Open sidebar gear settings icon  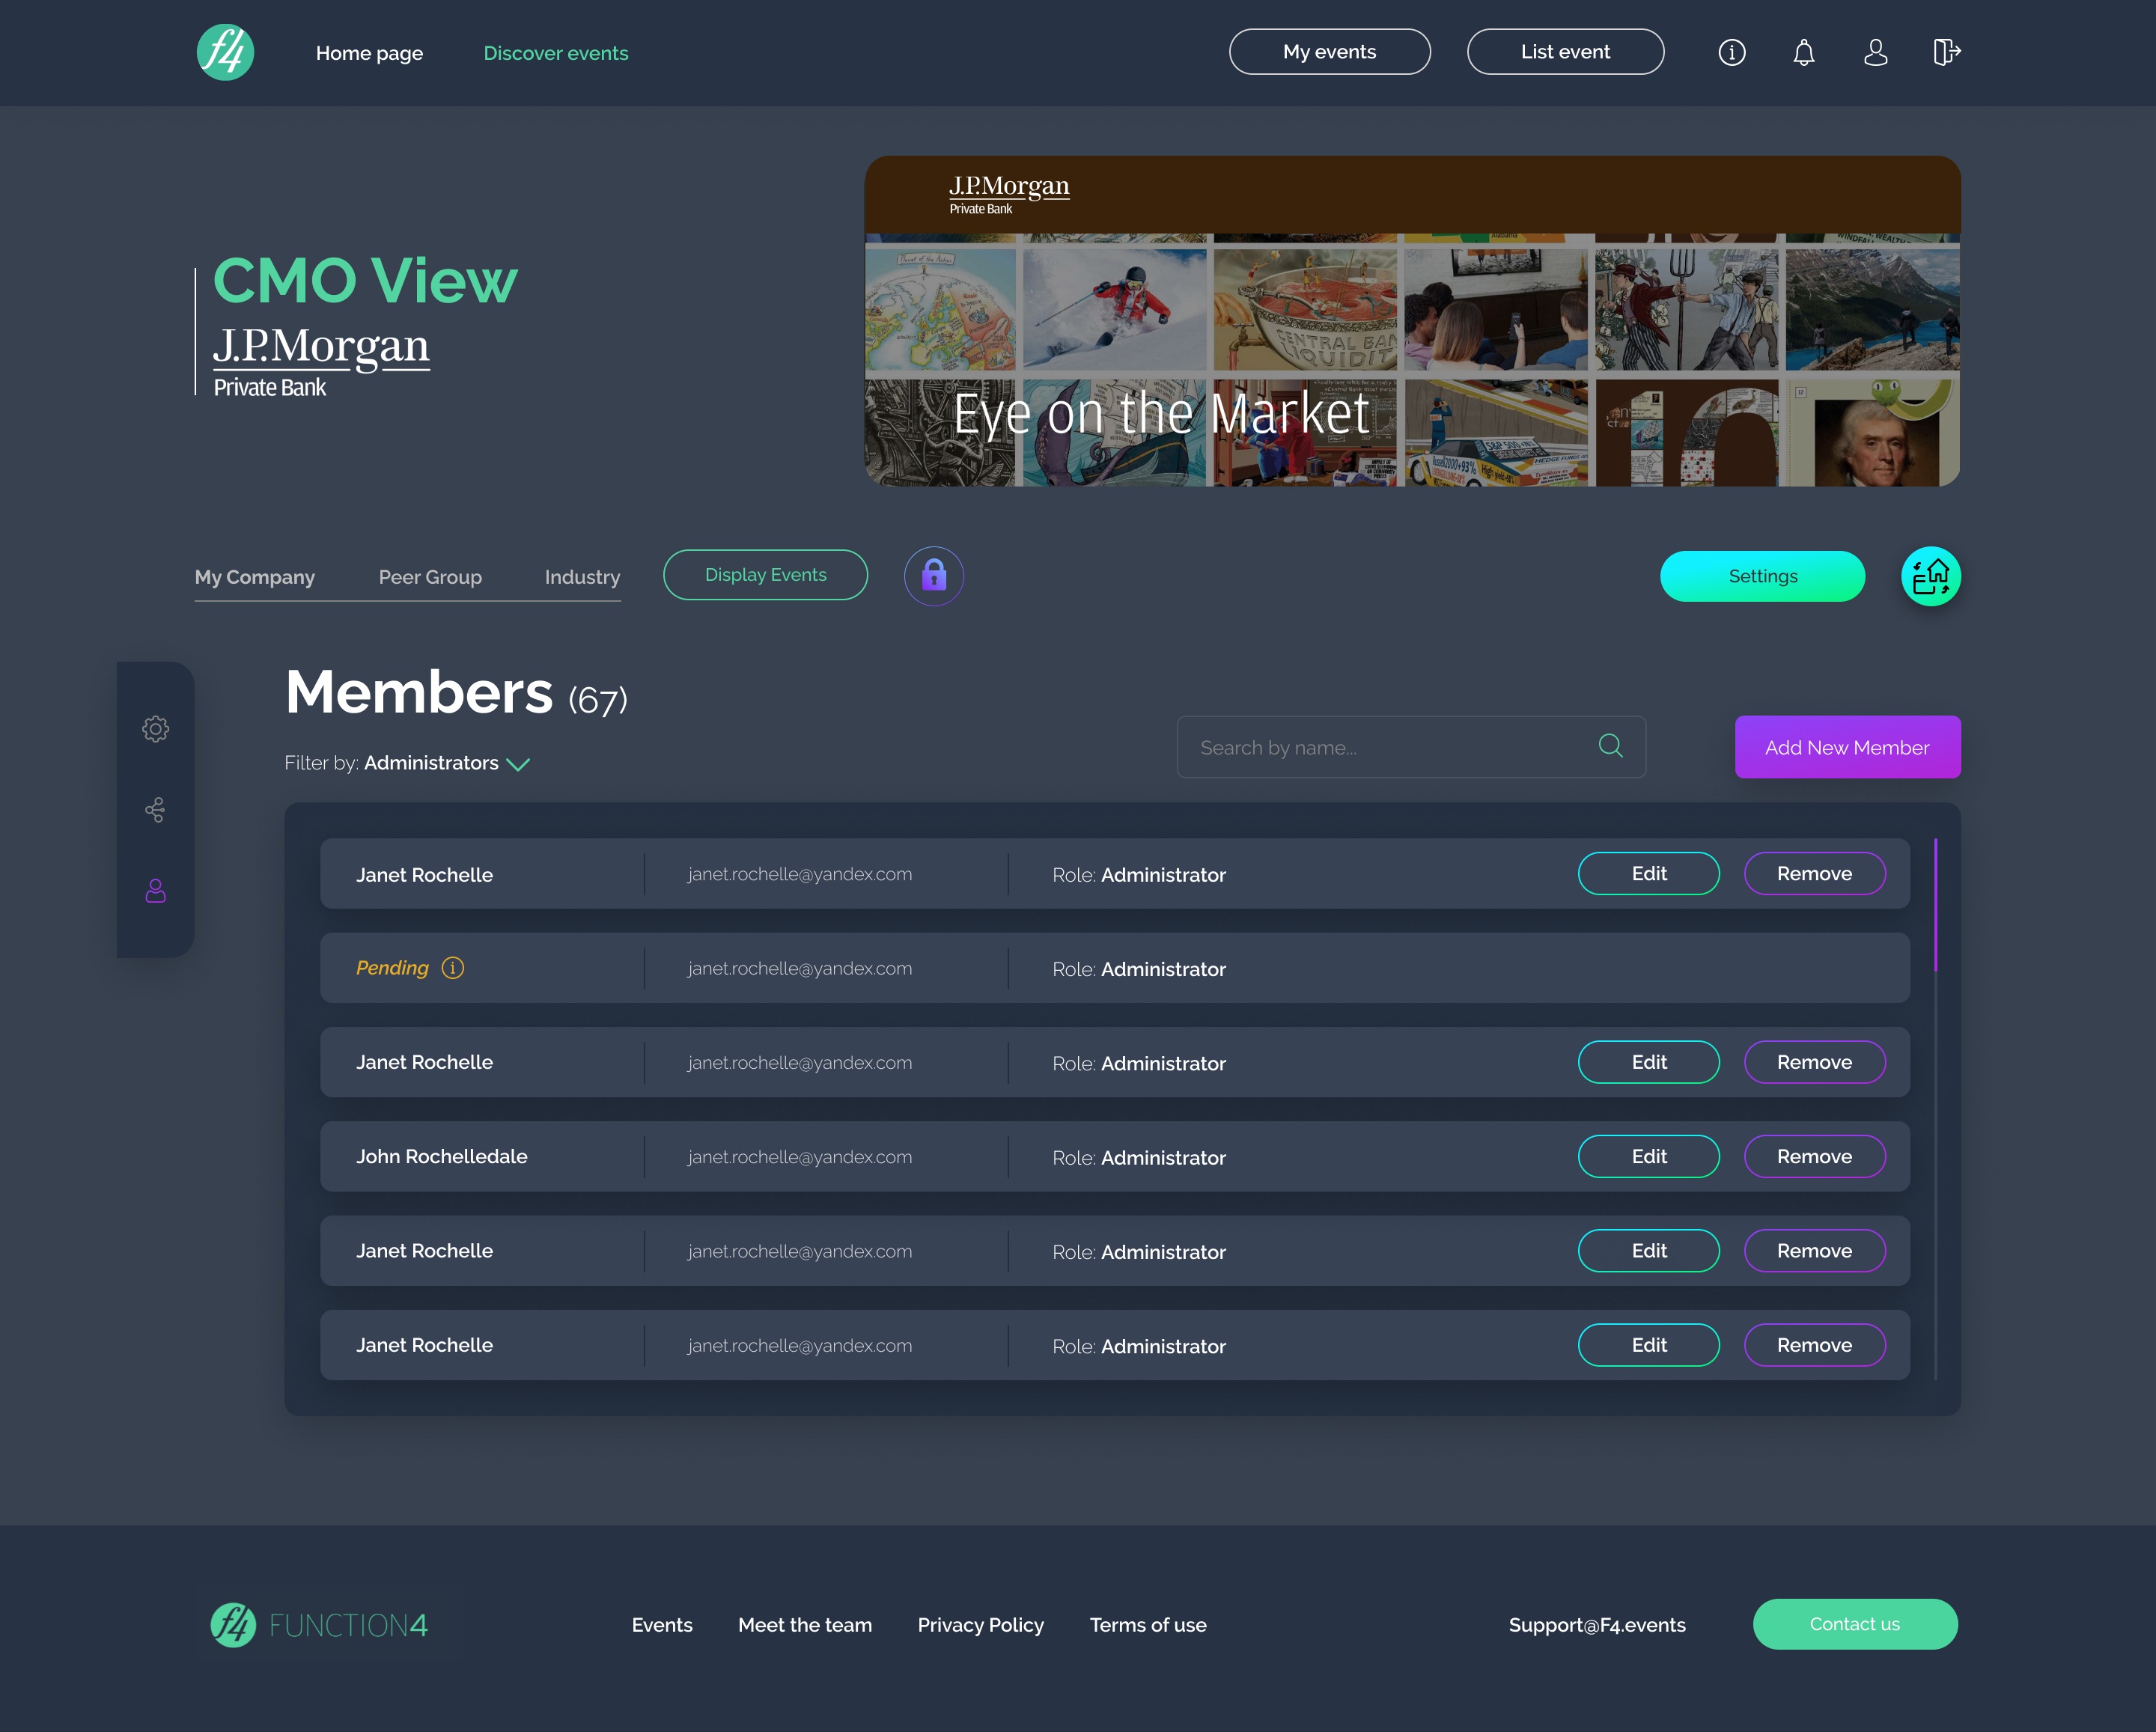click(155, 729)
